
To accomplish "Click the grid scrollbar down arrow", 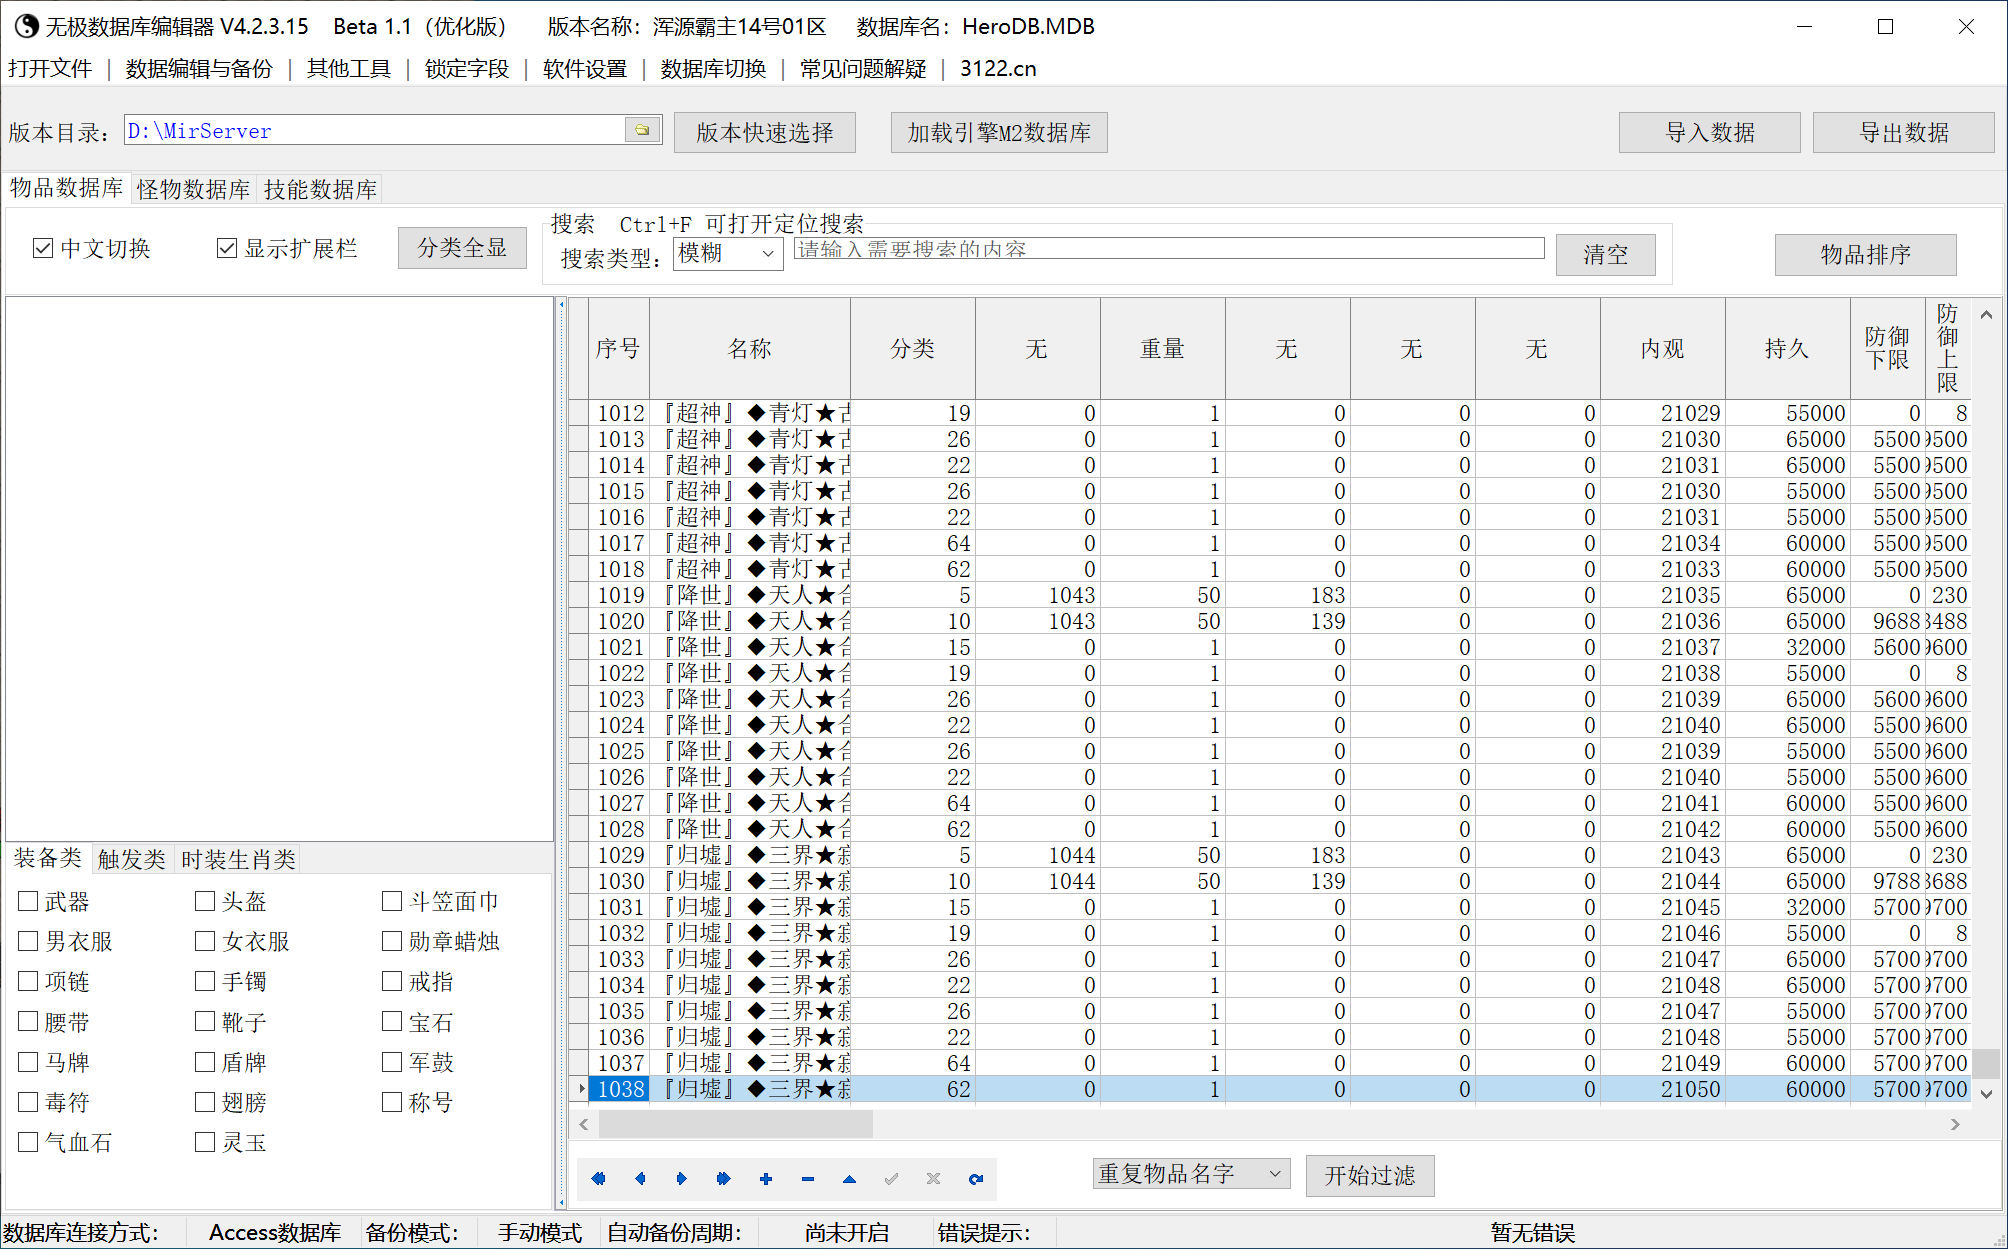I will pos(1986,1094).
